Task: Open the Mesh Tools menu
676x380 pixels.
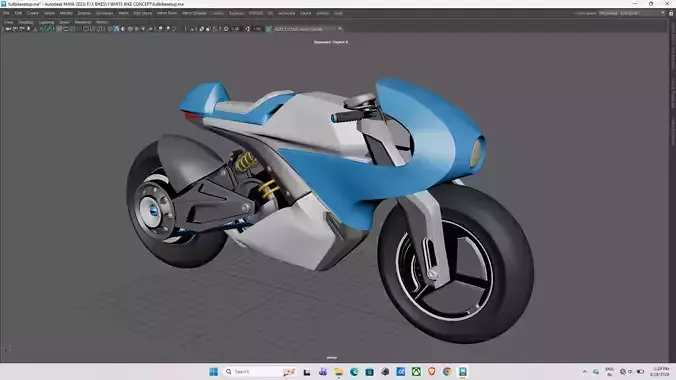Action: [167, 13]
